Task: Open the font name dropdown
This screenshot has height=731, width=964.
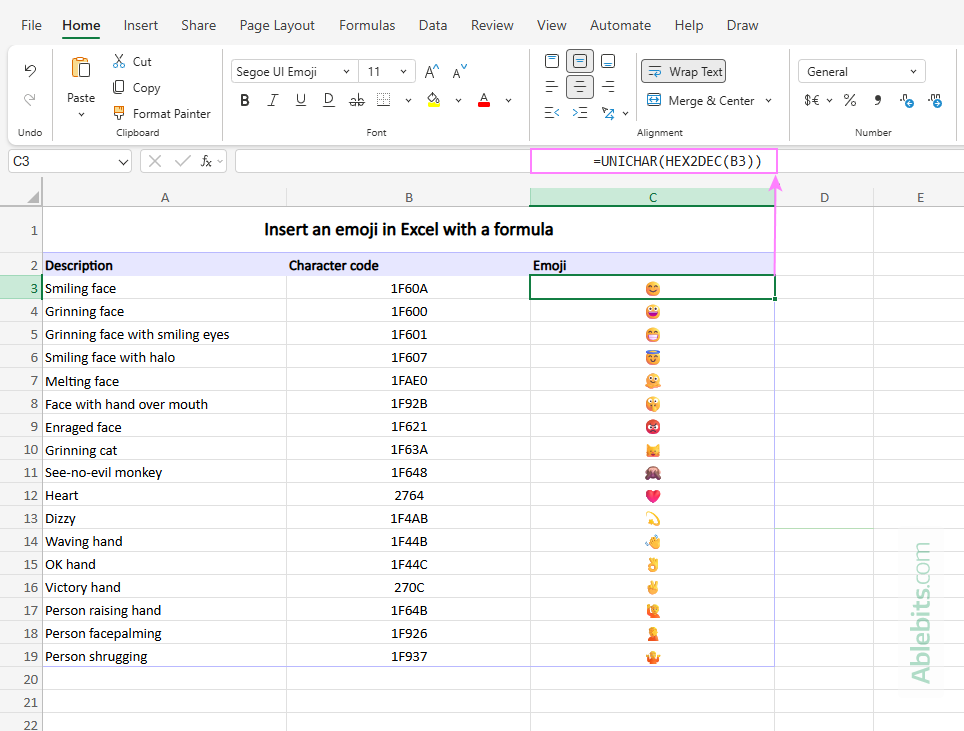Action: click(346, 72)
